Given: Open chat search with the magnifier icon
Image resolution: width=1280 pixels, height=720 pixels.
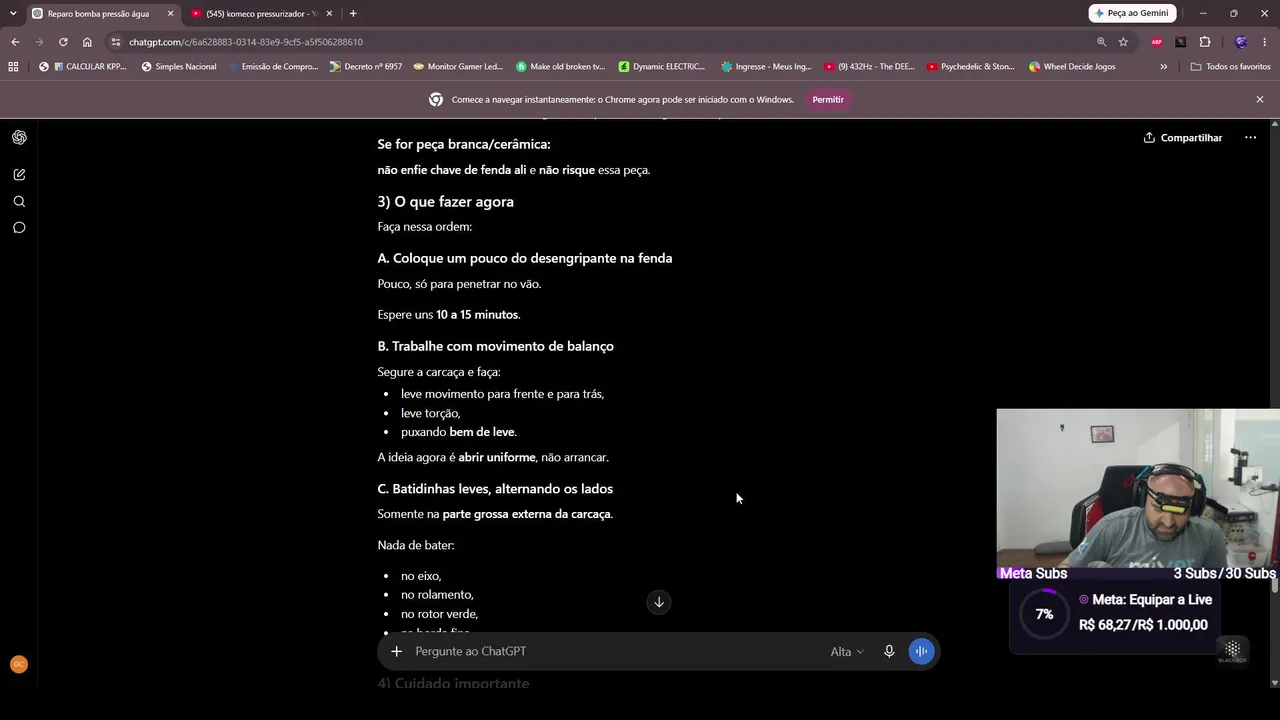Looking at the screenshot, I should pos(19,201).
